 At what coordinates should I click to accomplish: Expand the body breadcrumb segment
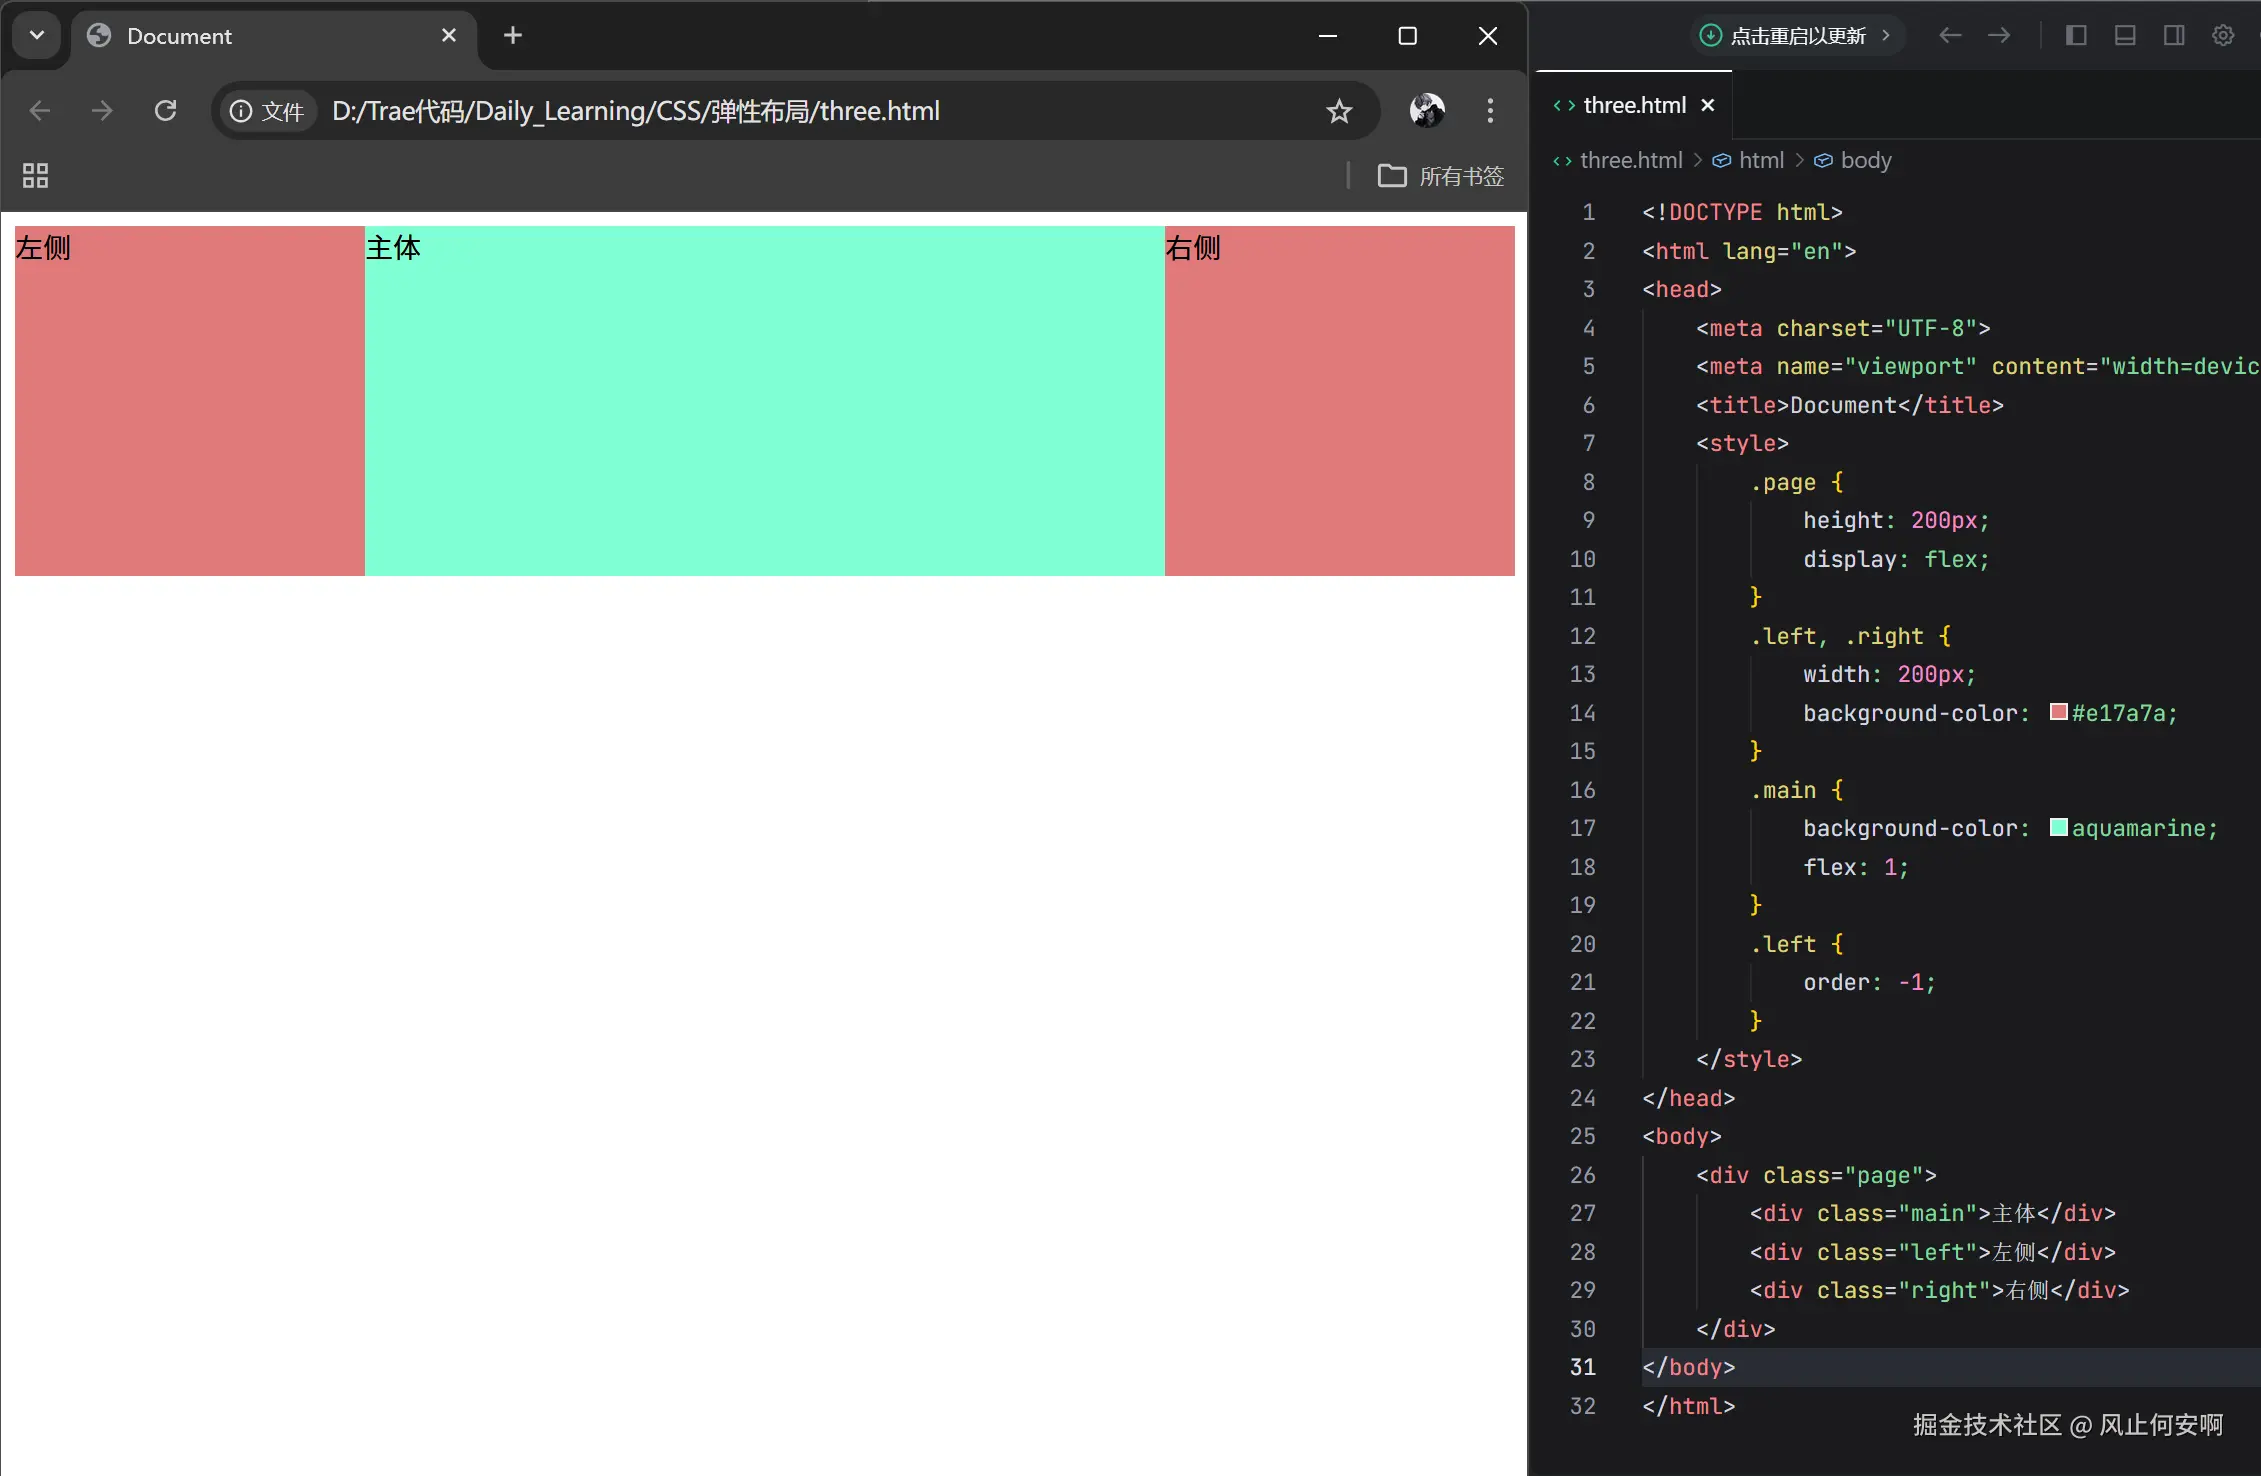pyautogui.click(x=1865, y=161)
